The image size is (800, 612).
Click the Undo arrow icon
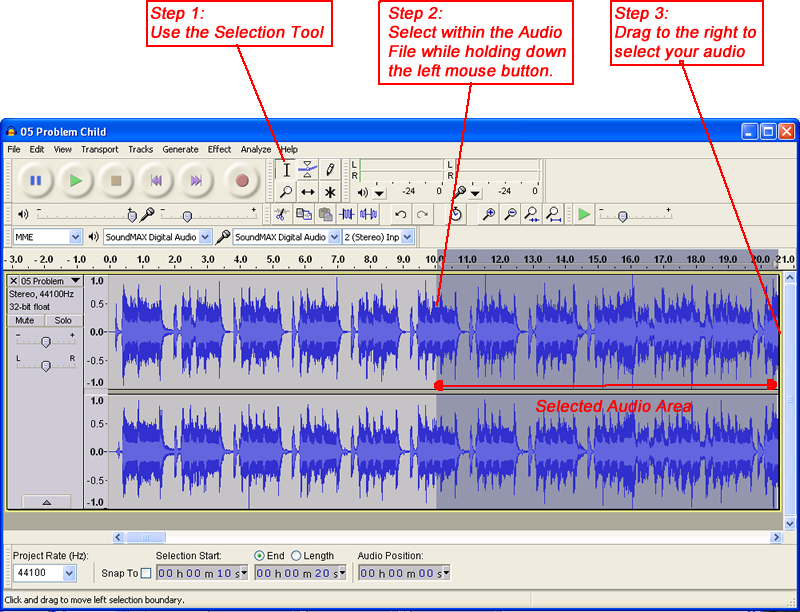coord(401,214)
